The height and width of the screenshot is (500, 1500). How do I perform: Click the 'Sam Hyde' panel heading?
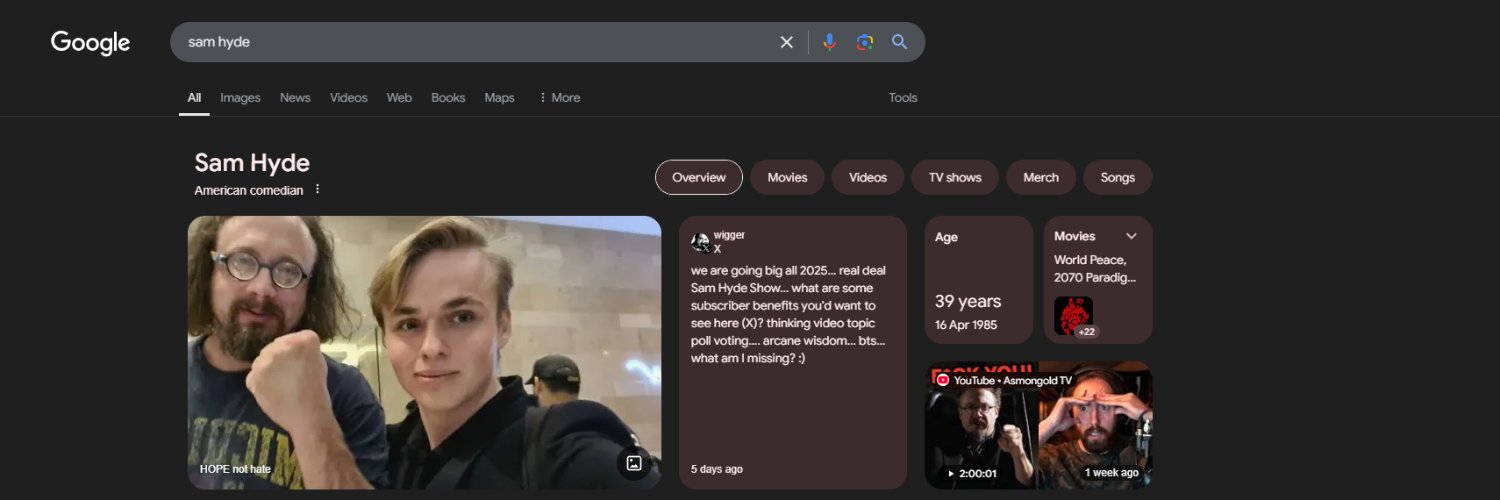pyautogui.click(x=252, y=163)
